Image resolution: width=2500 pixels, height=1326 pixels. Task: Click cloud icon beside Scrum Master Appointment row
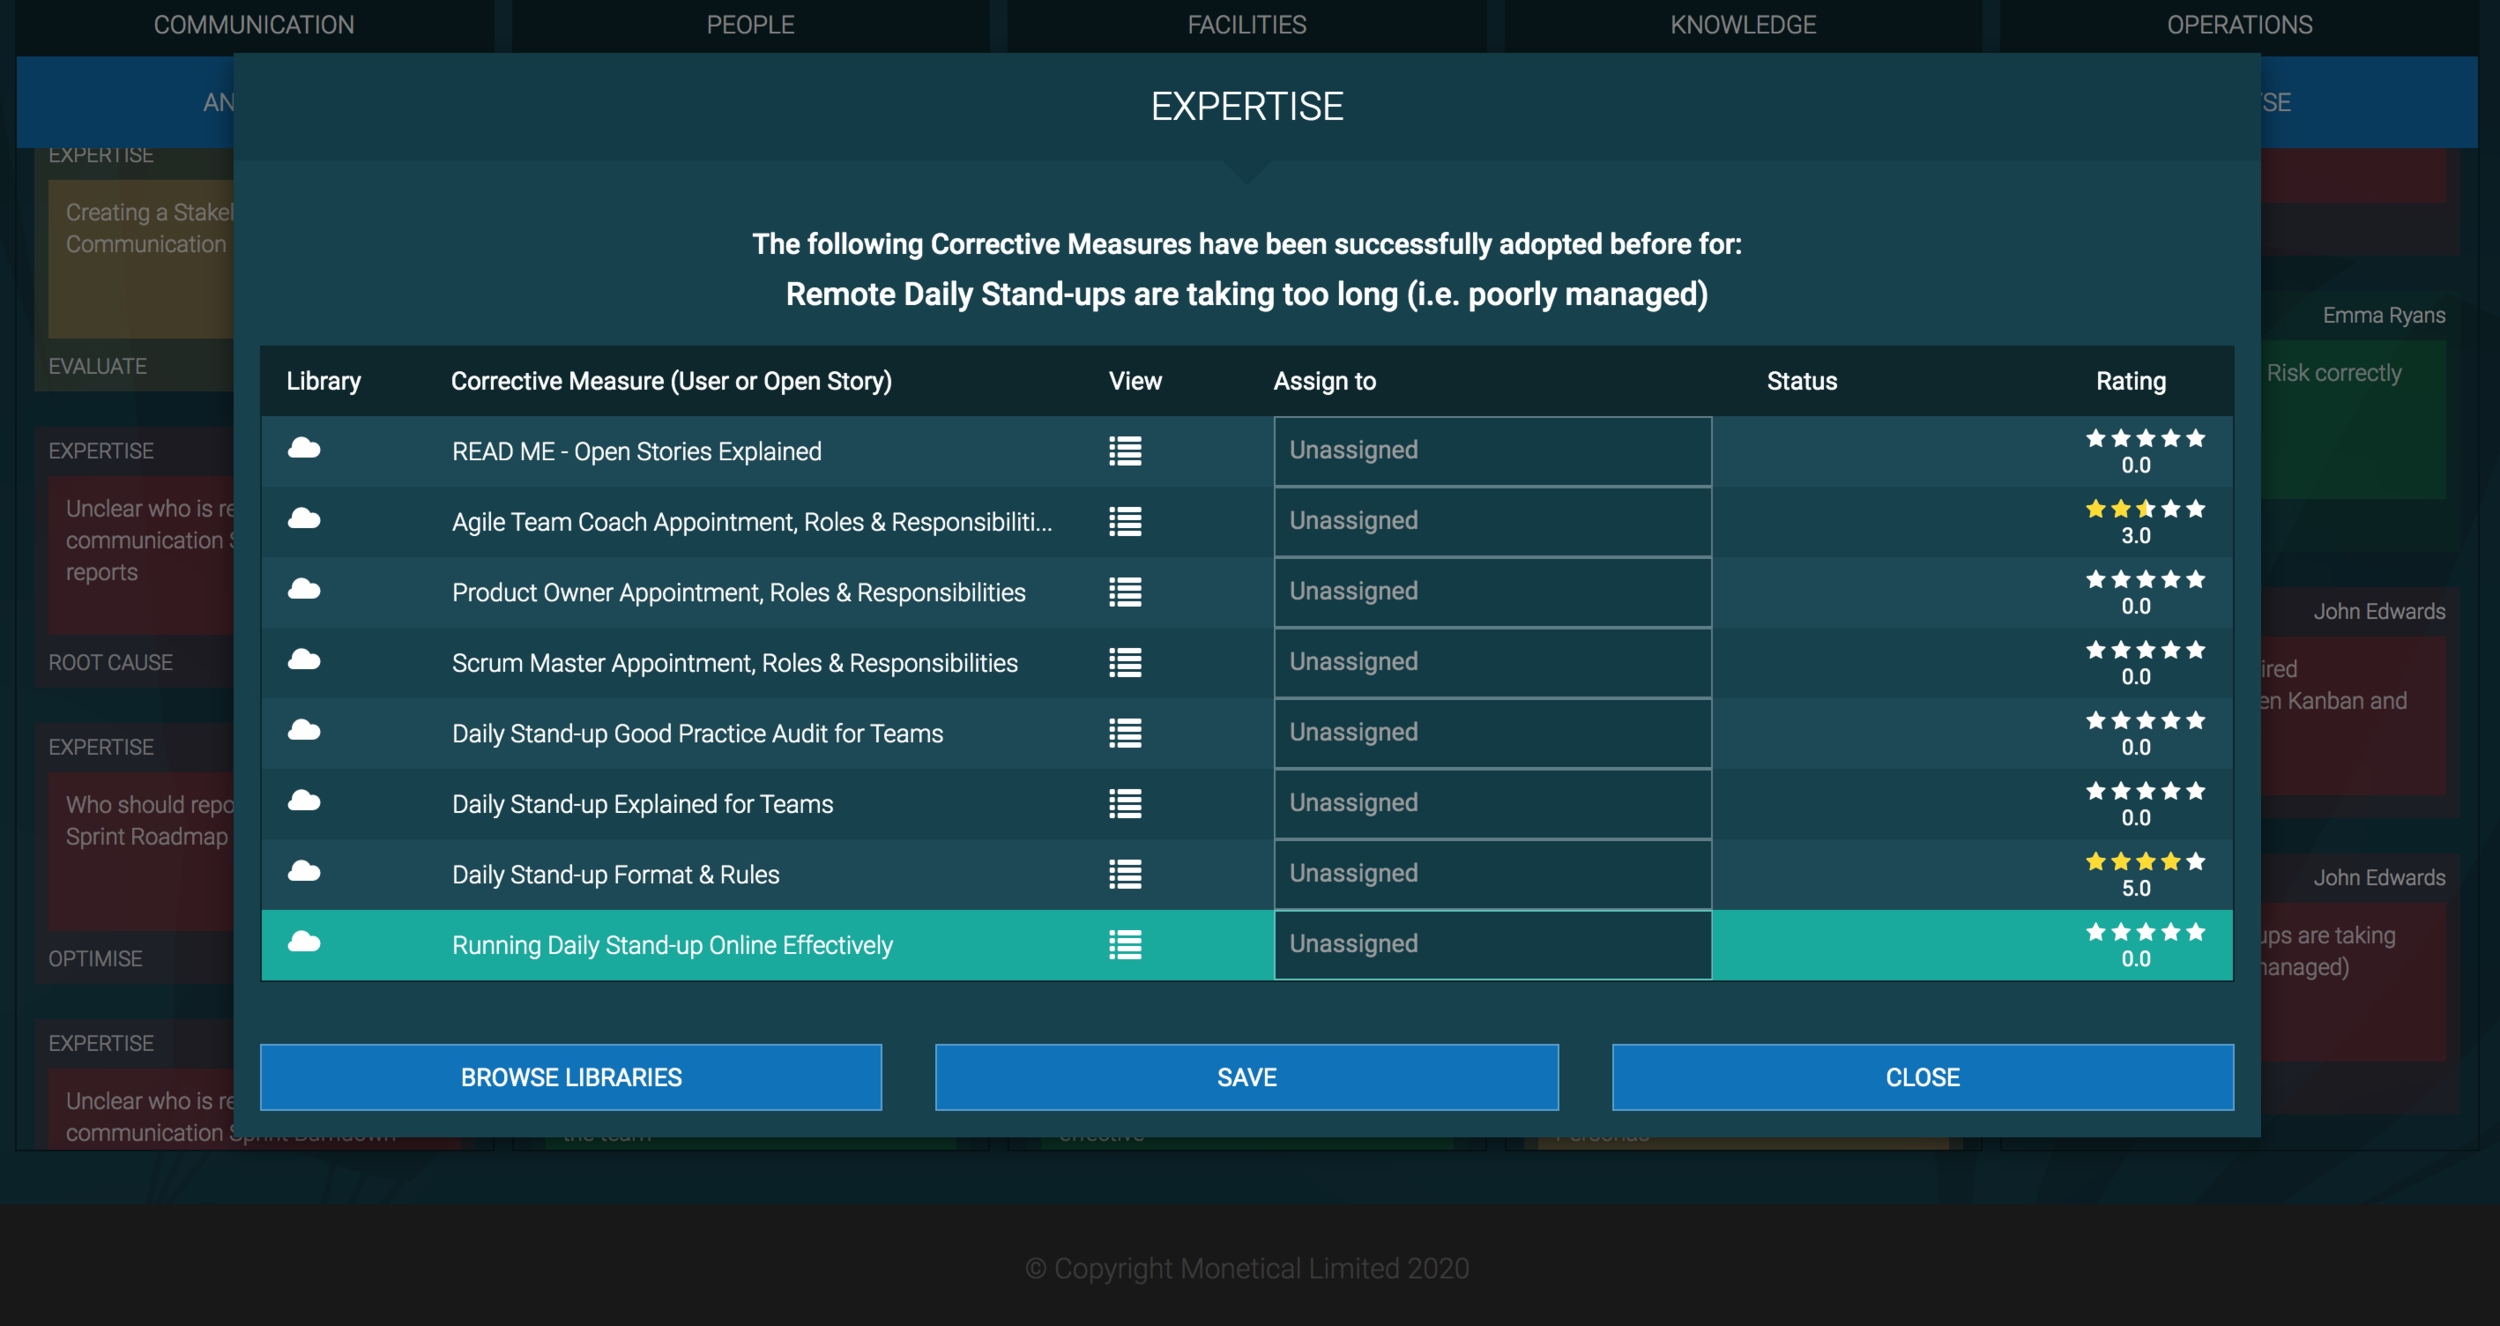304,660
